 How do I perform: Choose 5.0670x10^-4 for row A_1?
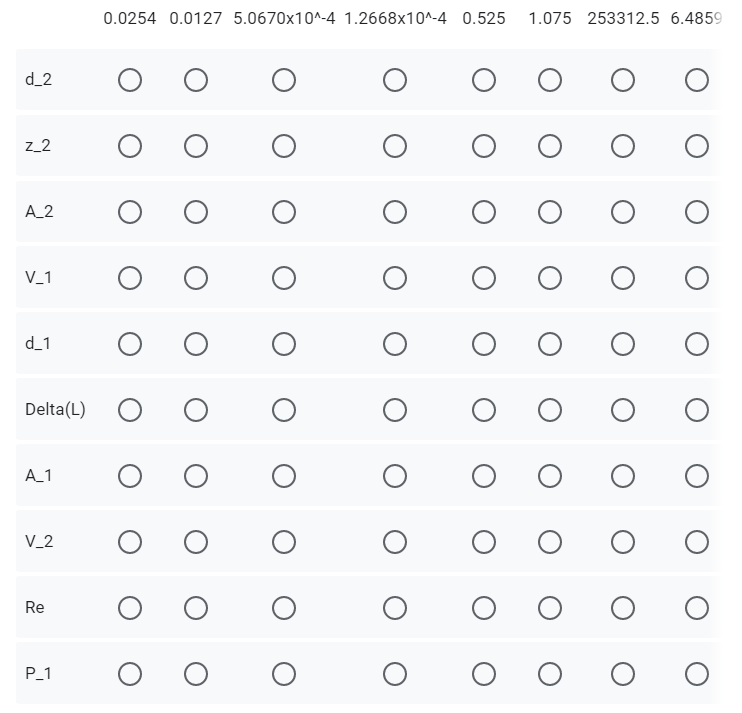[x=284, y=476]
